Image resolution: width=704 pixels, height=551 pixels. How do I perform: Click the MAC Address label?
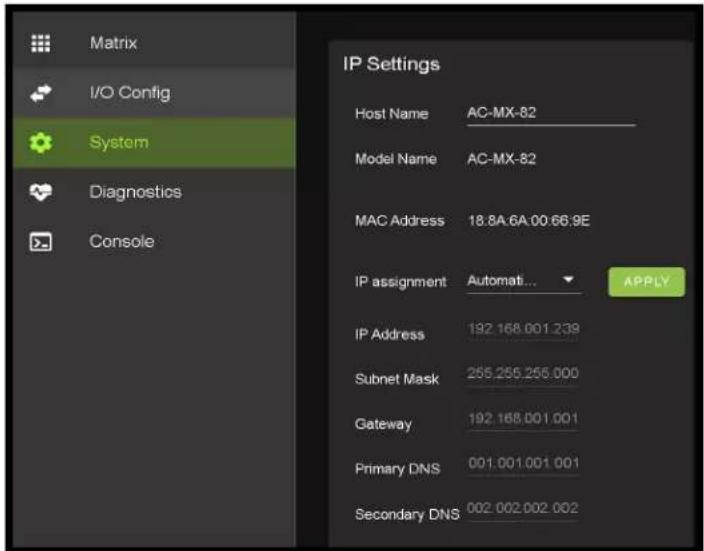pyautogui.click(x=400, y=220)
